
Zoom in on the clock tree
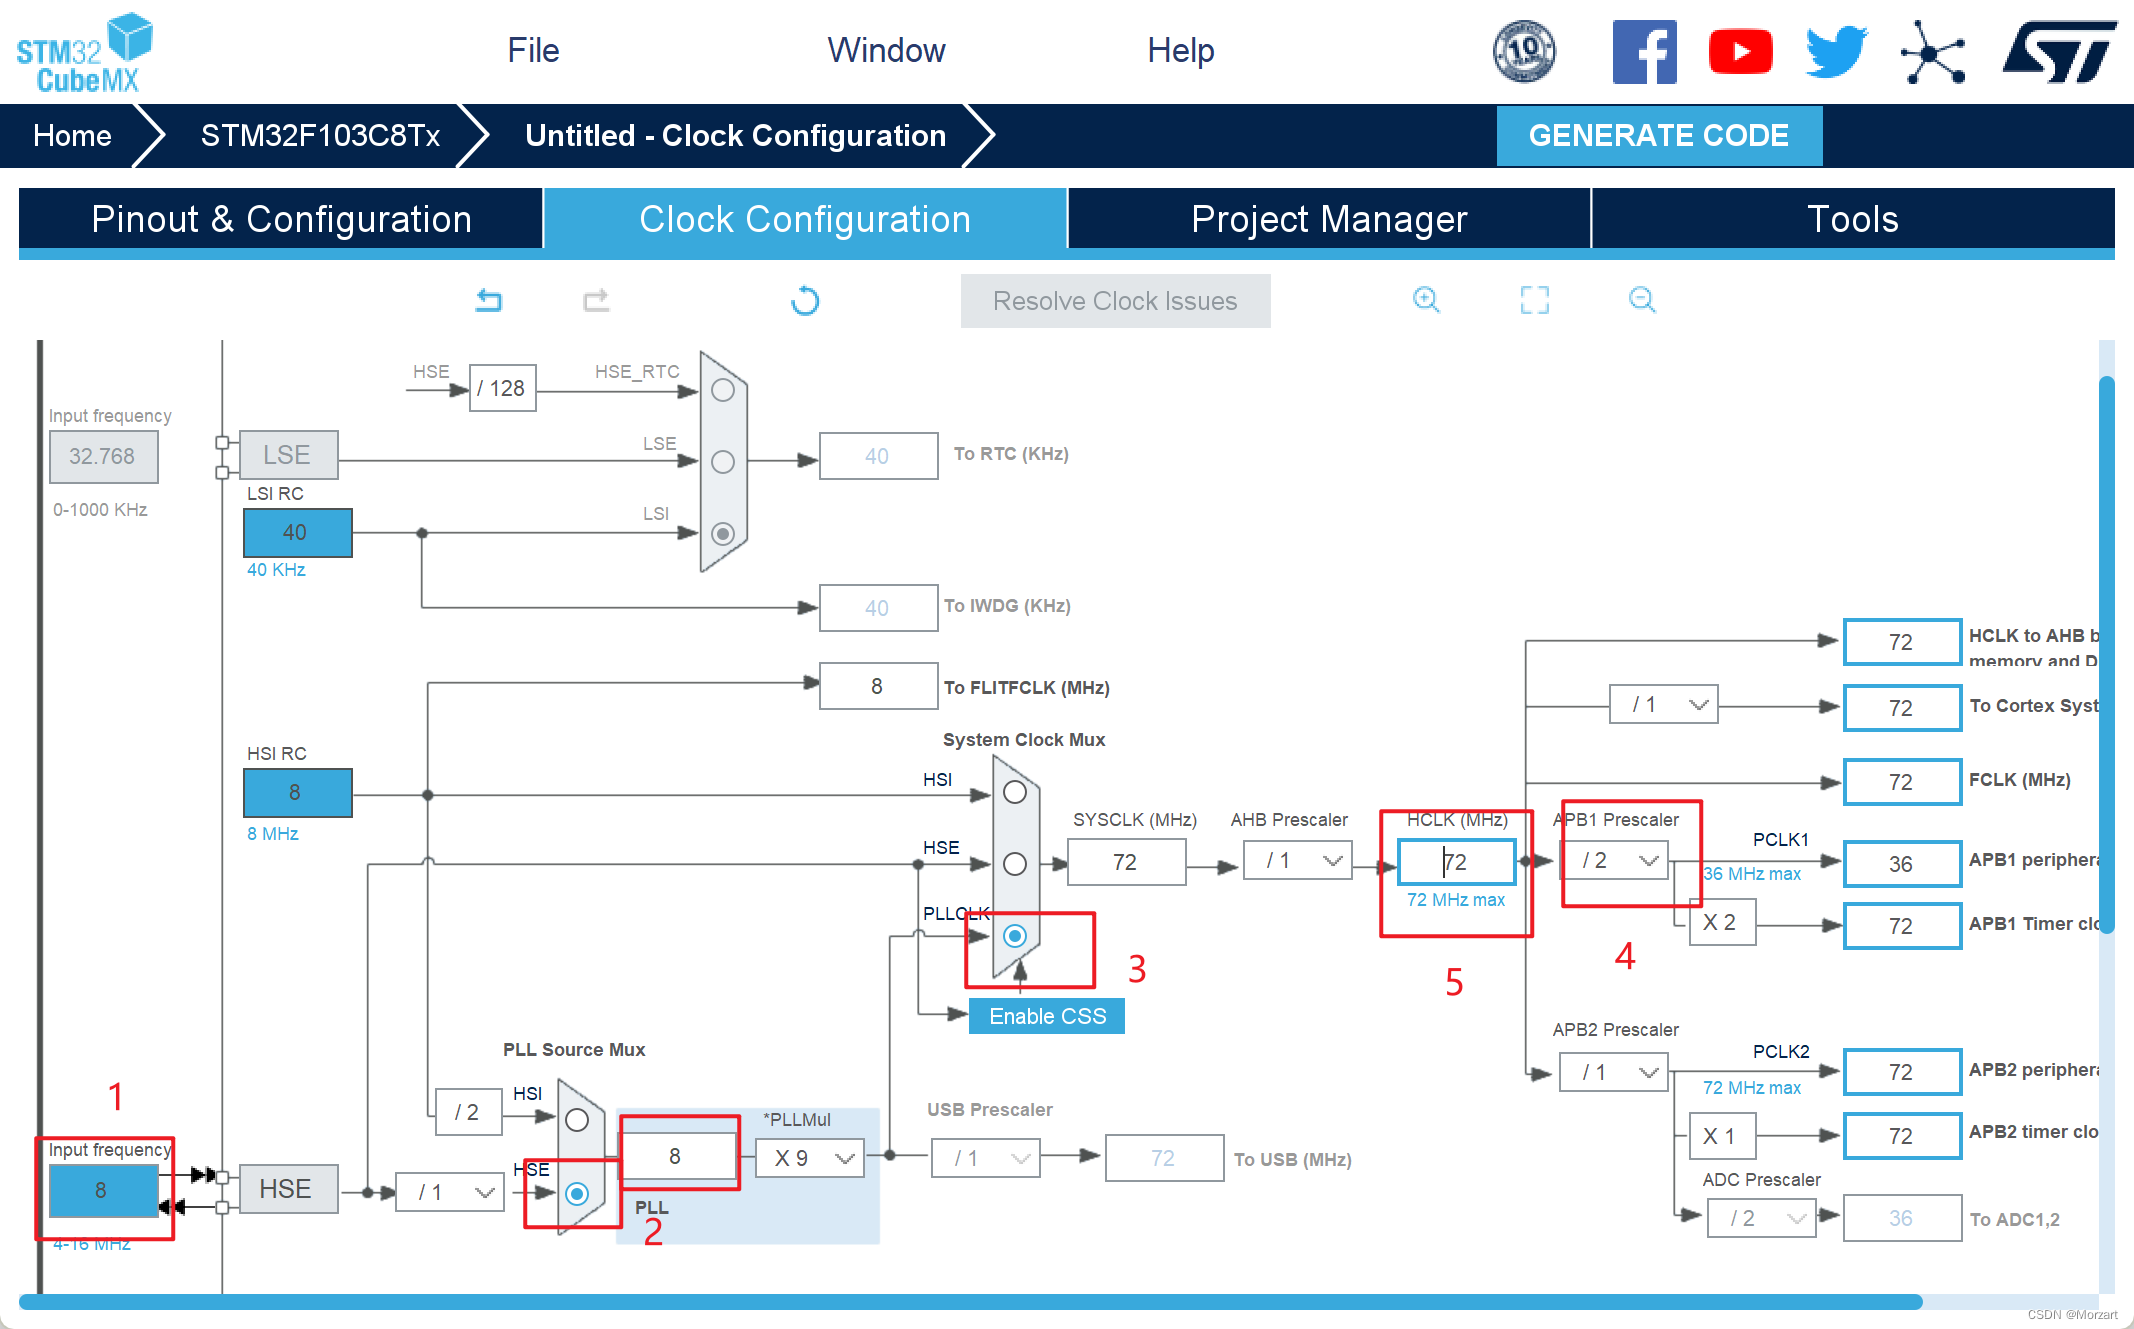[x=1426, y=299]
